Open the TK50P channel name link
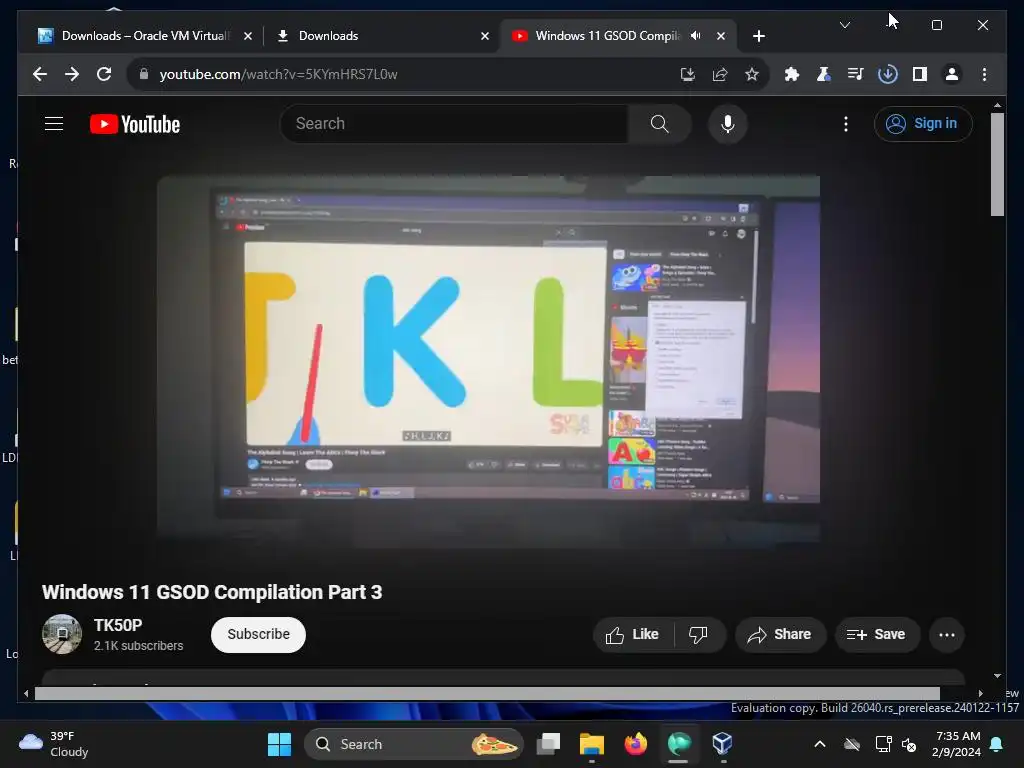 pyautogui.click(x=118, y=625)
